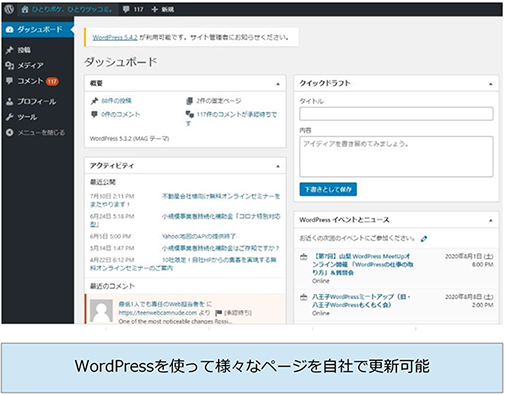Screen dimensions: 505x395
Task: Collapse sidebar with the close-menu toggle
Action: pos(35,133)
